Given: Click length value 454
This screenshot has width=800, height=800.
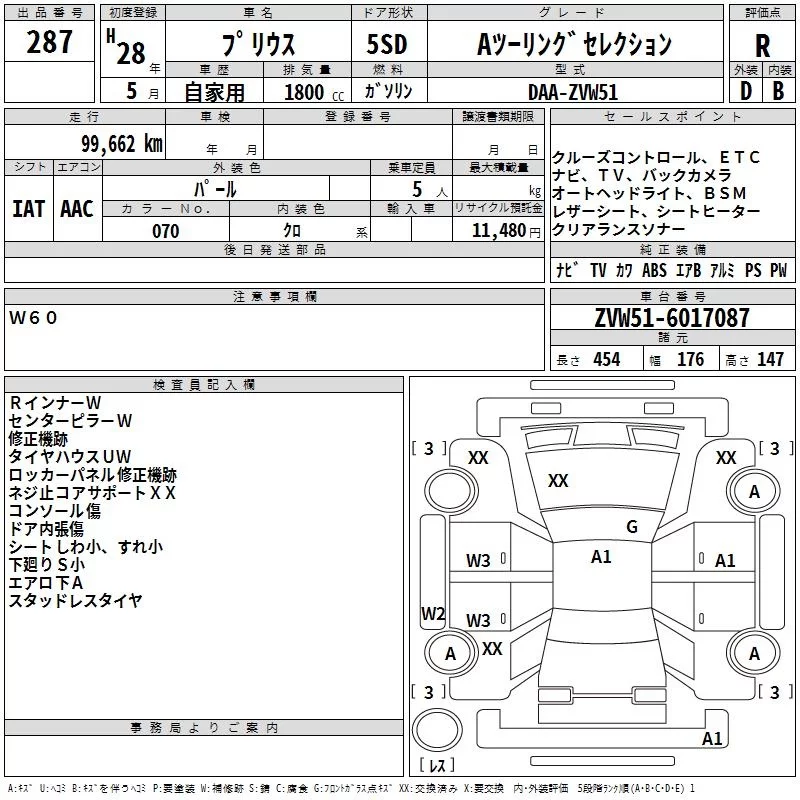Looking at the screenshot, I should point(607,359).
